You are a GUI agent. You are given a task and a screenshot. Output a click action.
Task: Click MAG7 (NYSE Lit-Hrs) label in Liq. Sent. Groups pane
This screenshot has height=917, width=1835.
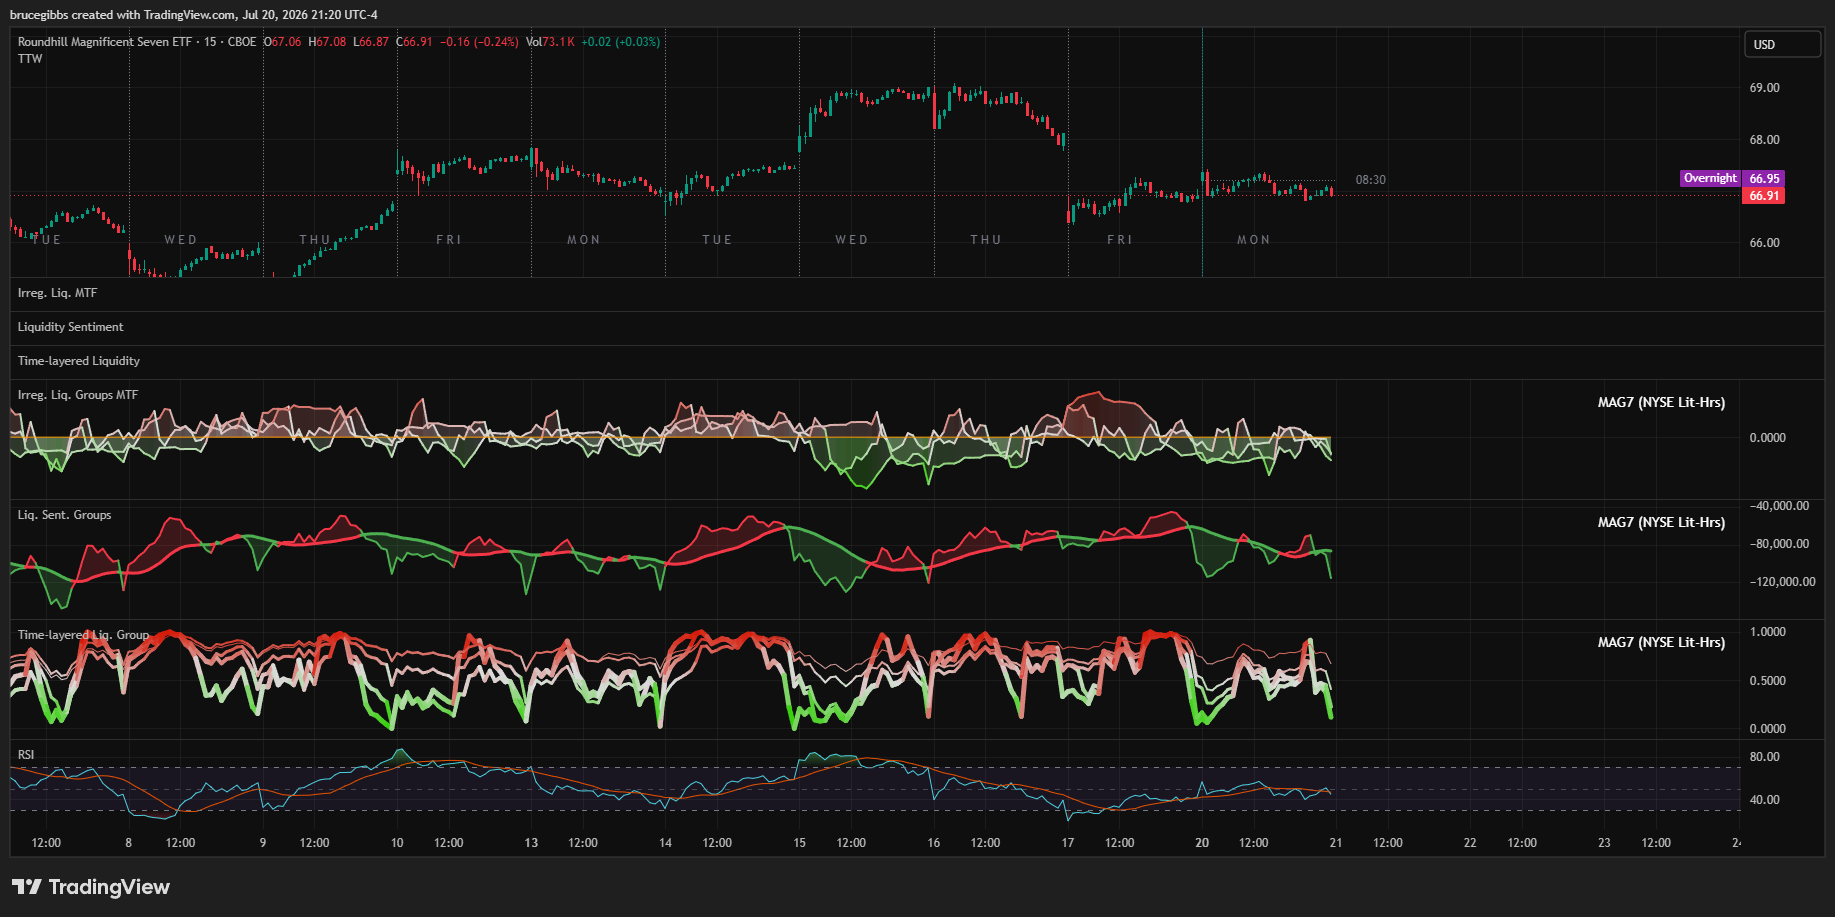1661,523
